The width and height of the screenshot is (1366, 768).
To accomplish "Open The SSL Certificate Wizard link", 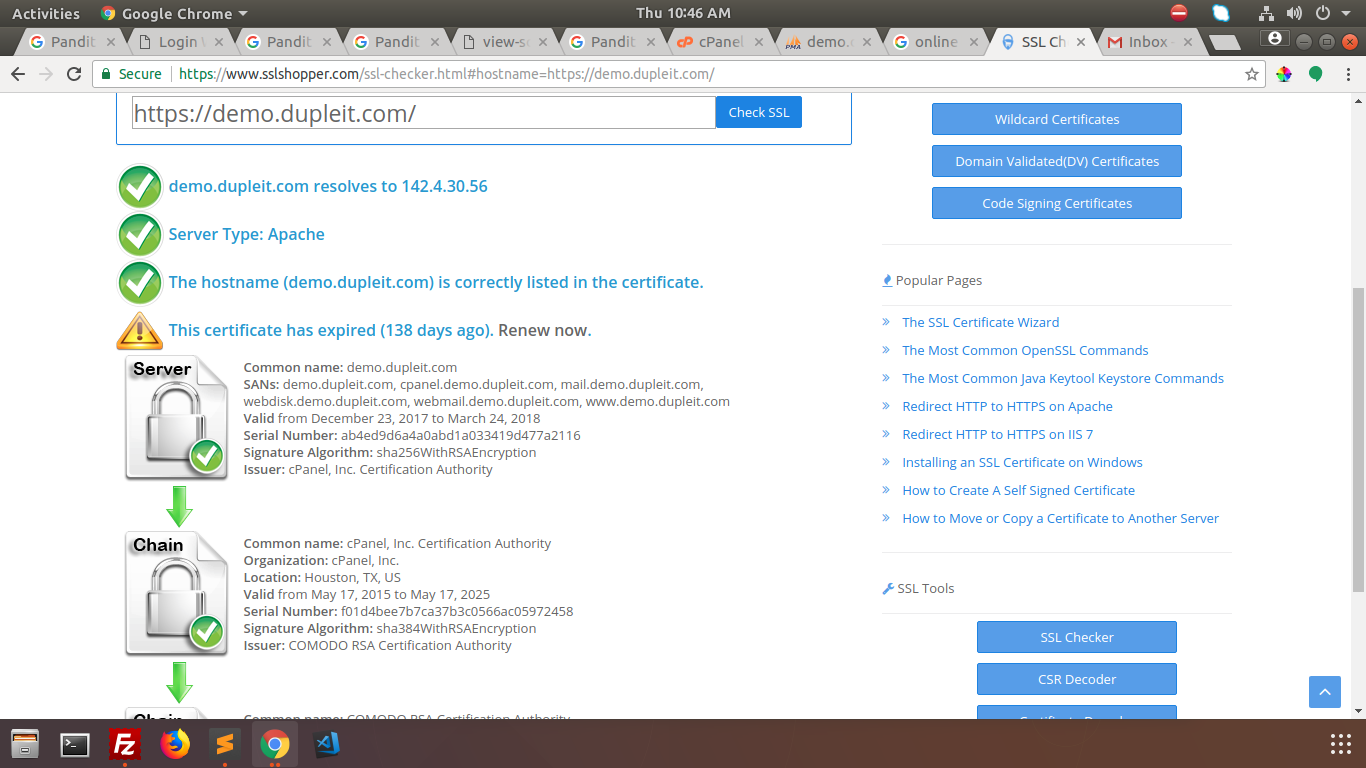I will (x=981, y=322).
